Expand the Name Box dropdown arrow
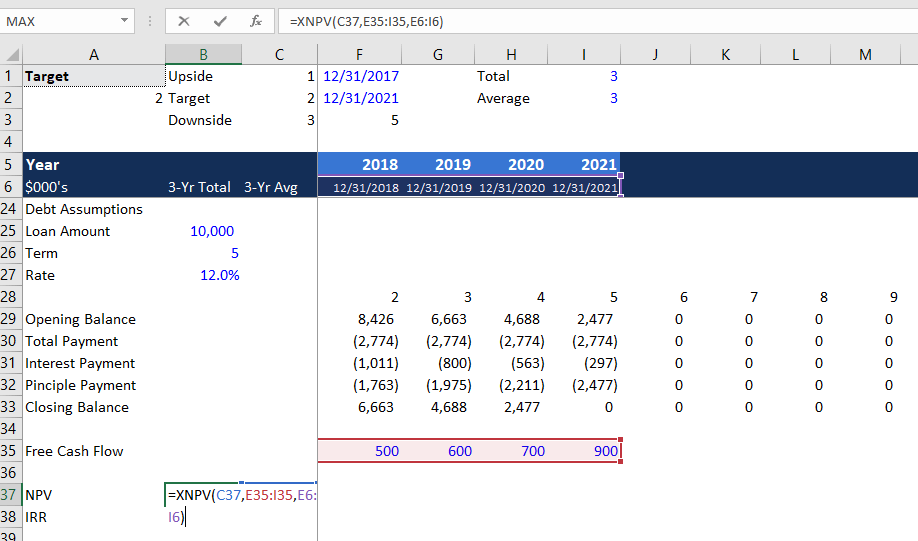This screenshot has height=541, width=918. (124, 21)
